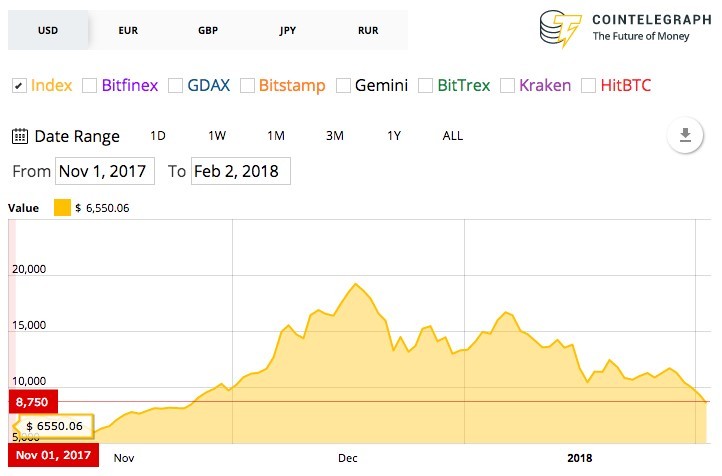Viewport: 722px width, 476px height.
Task: Enable the Bitfinex checkbox
Action: click(89, 86)
